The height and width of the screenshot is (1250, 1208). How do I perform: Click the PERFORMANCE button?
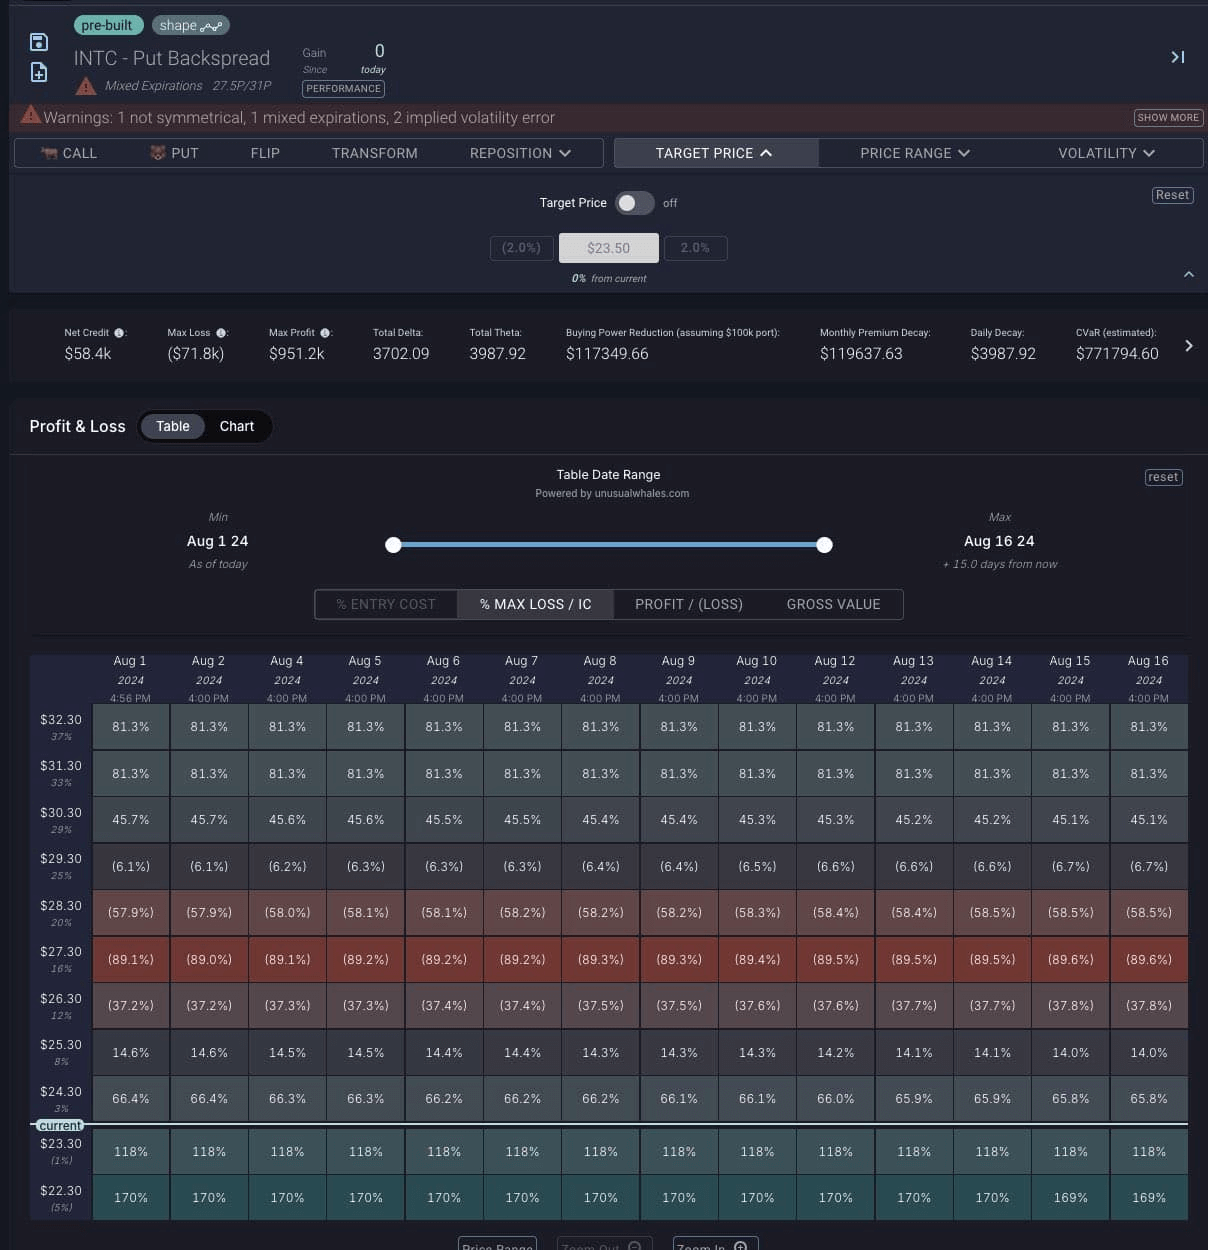(343, 89)
